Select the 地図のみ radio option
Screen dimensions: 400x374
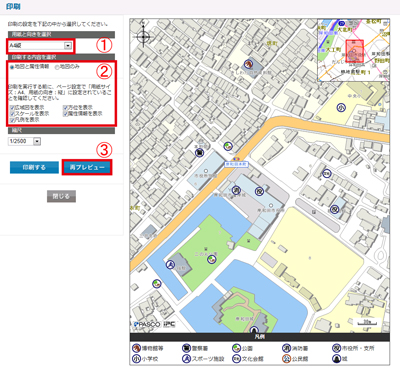click(x=57, y=67)
